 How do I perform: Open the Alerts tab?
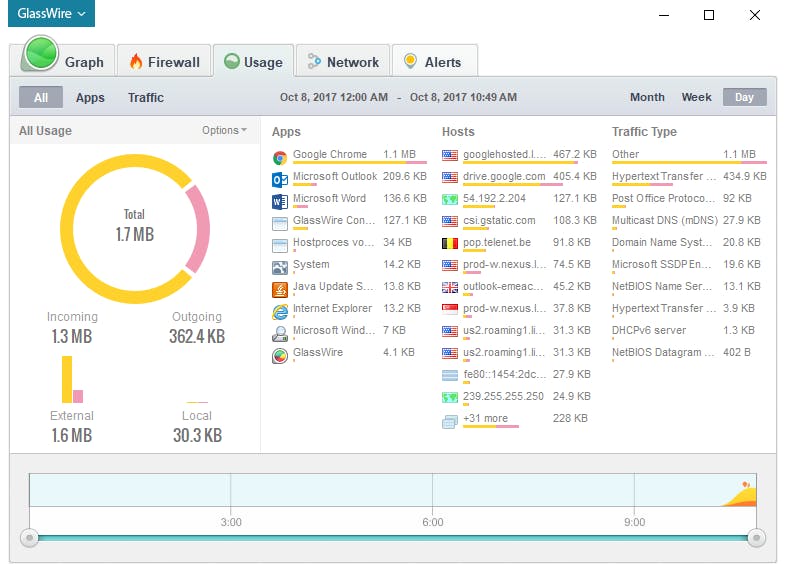click(x=434, y=62)
